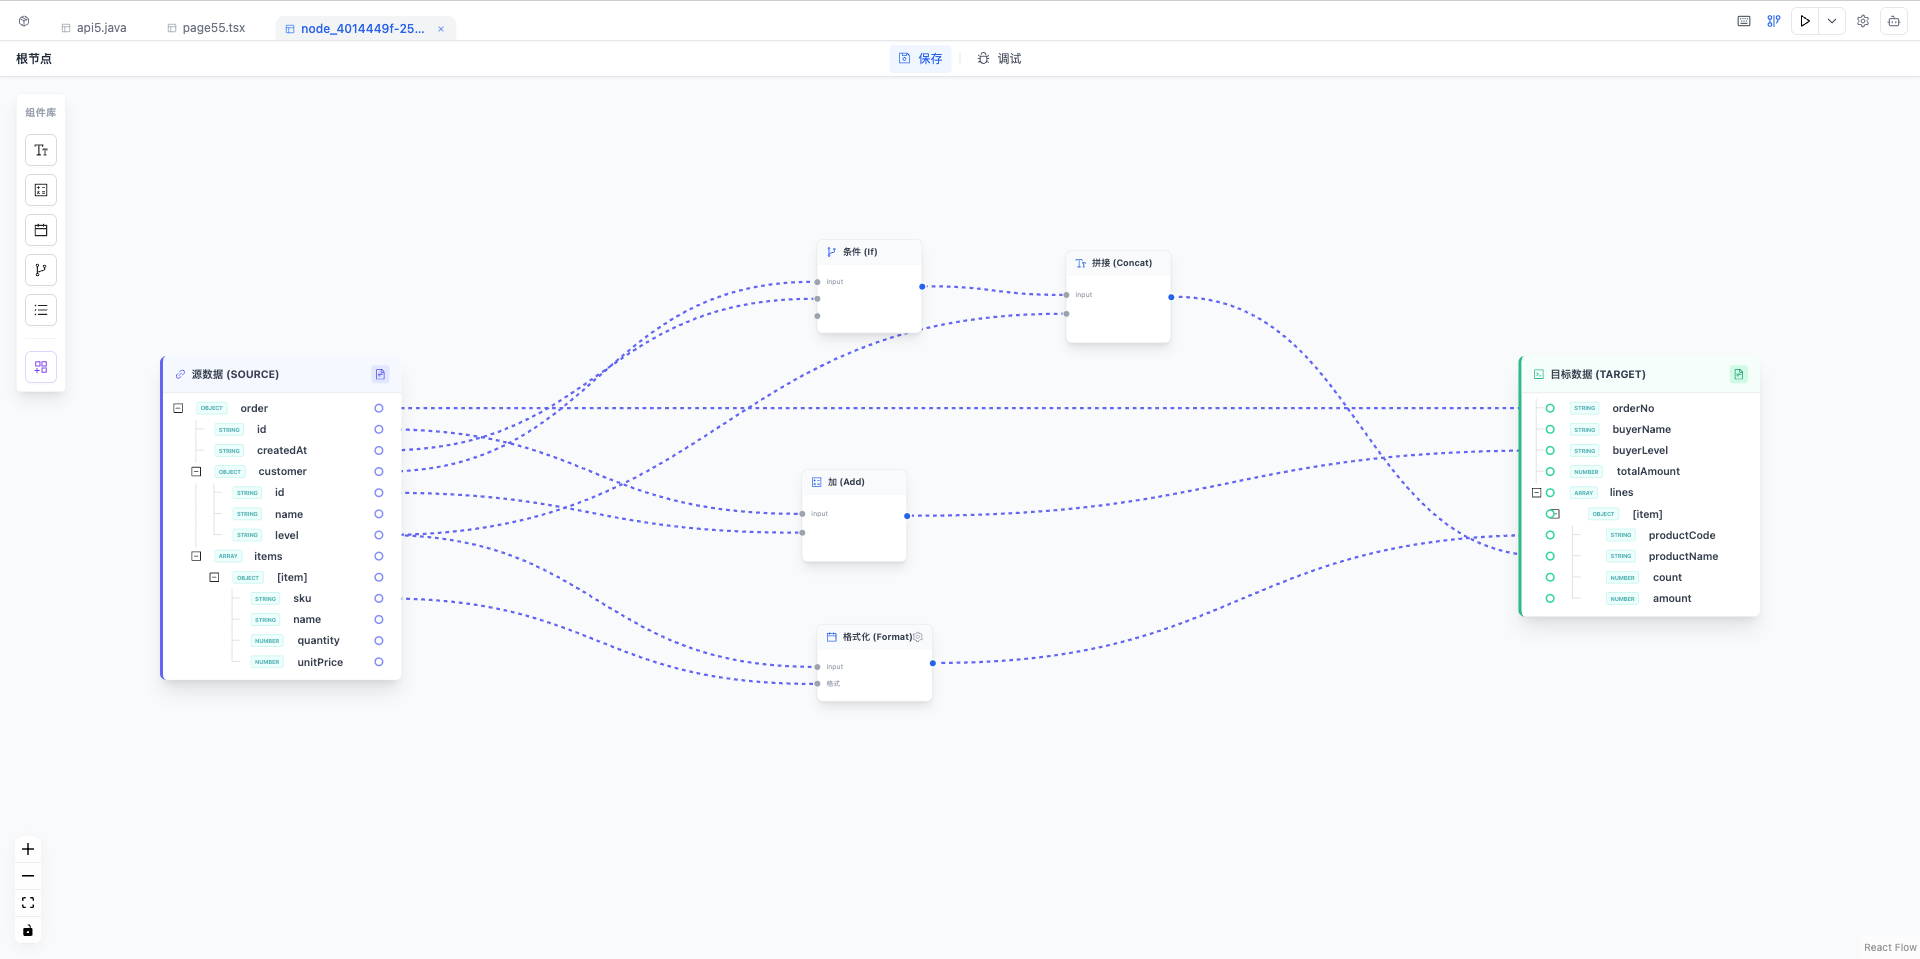Click the orderNo target port circle
Viewport: 1920px width, 959px height.
tap(1550, 408)
